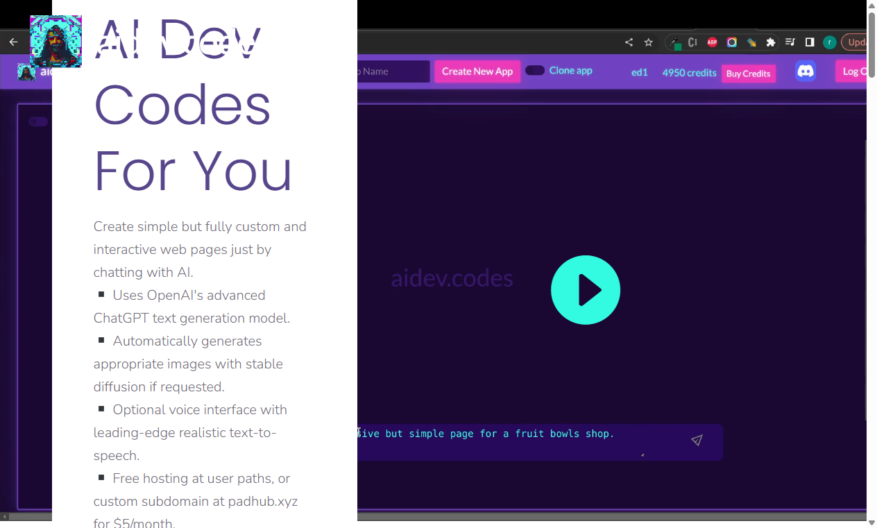
Task: Open the Extensions puzzle piece menu
Action: [771, 42]
